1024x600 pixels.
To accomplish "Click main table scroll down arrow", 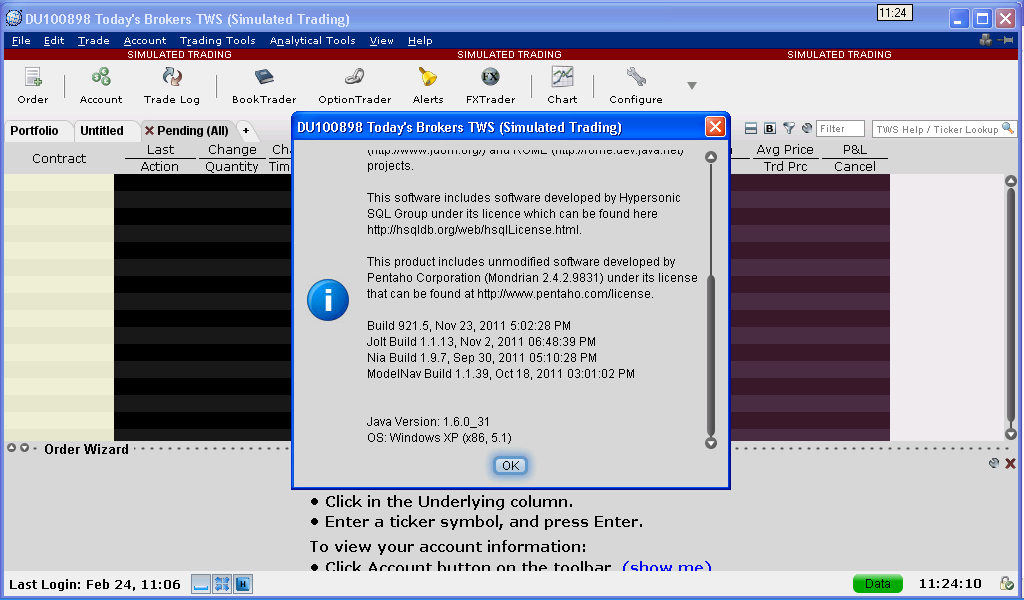I will (1010, 434).
